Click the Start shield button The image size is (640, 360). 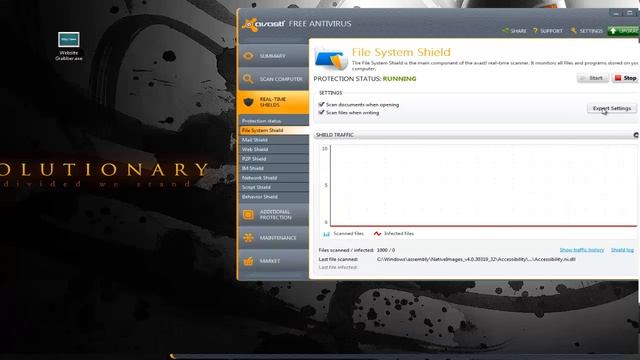tap(593, 78)
